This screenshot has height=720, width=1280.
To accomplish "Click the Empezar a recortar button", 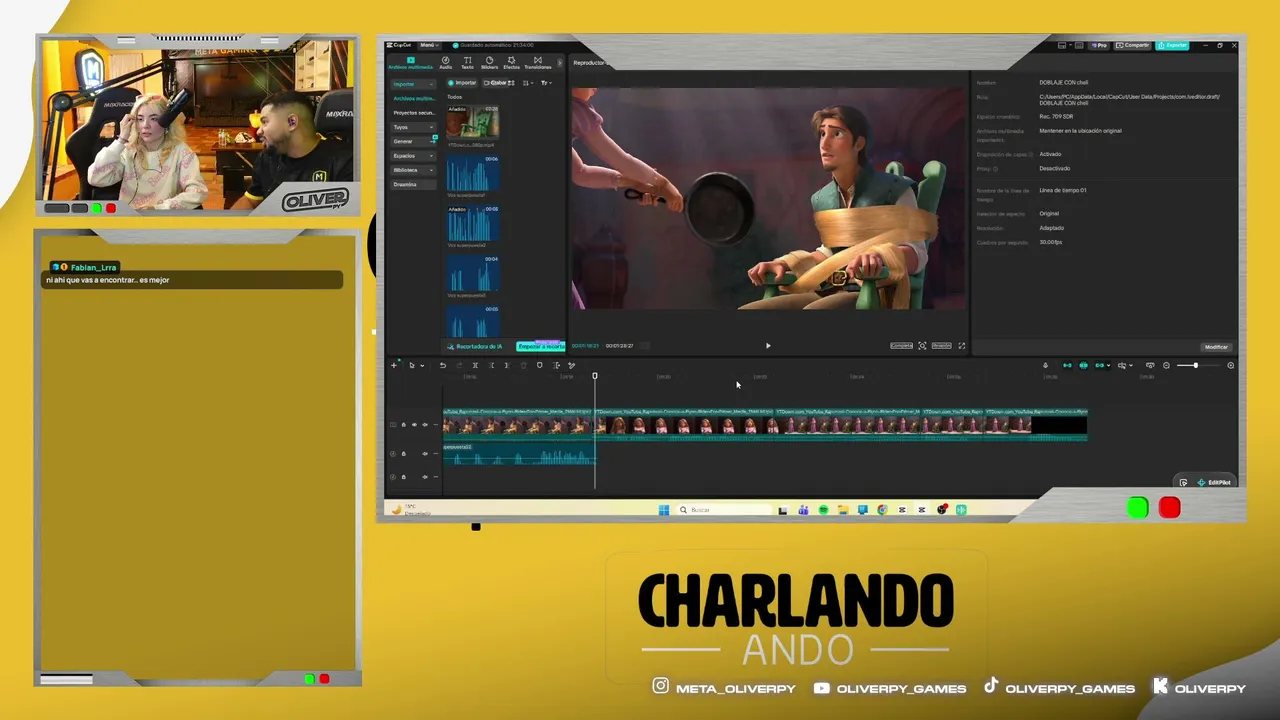I will [540, 346].
